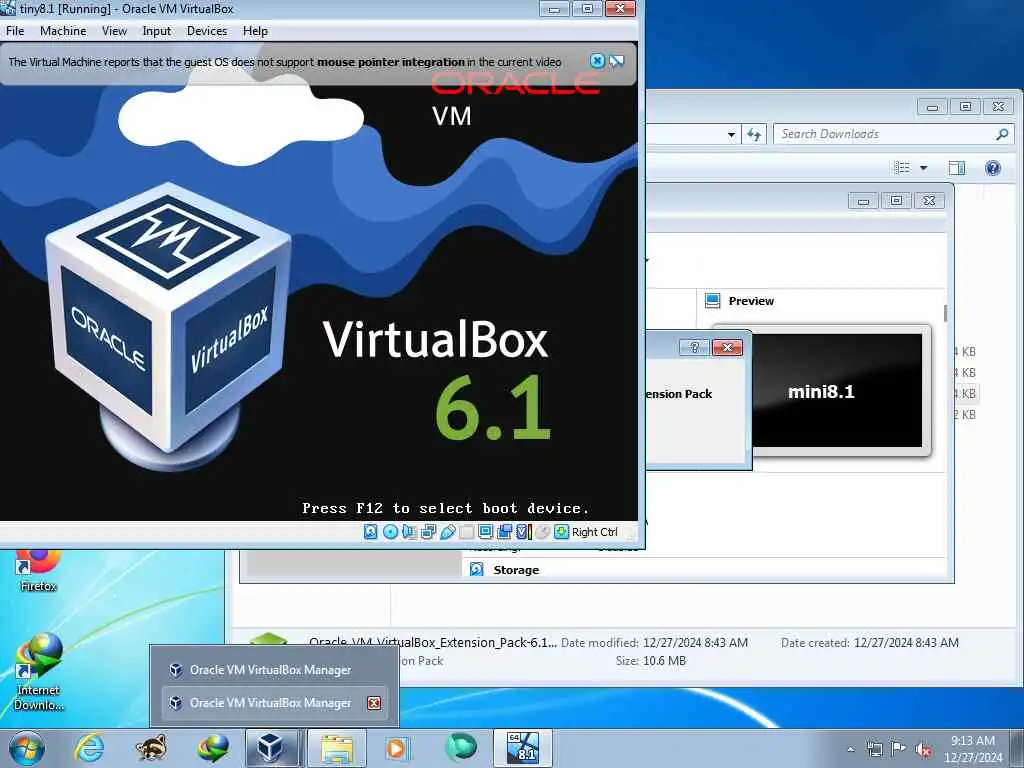Click the Storage section header
The width and height of the screenshot is (1024, 768).
516,570
